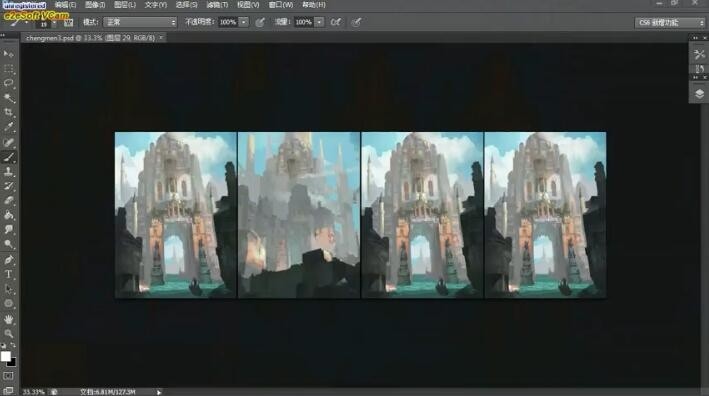
Task: Open the Layers panel icon
Action: tap(699, 94)
